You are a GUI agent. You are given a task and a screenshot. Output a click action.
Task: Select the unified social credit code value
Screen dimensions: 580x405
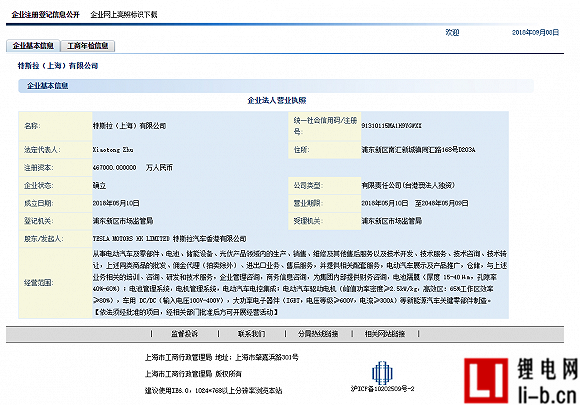[391, 126]
